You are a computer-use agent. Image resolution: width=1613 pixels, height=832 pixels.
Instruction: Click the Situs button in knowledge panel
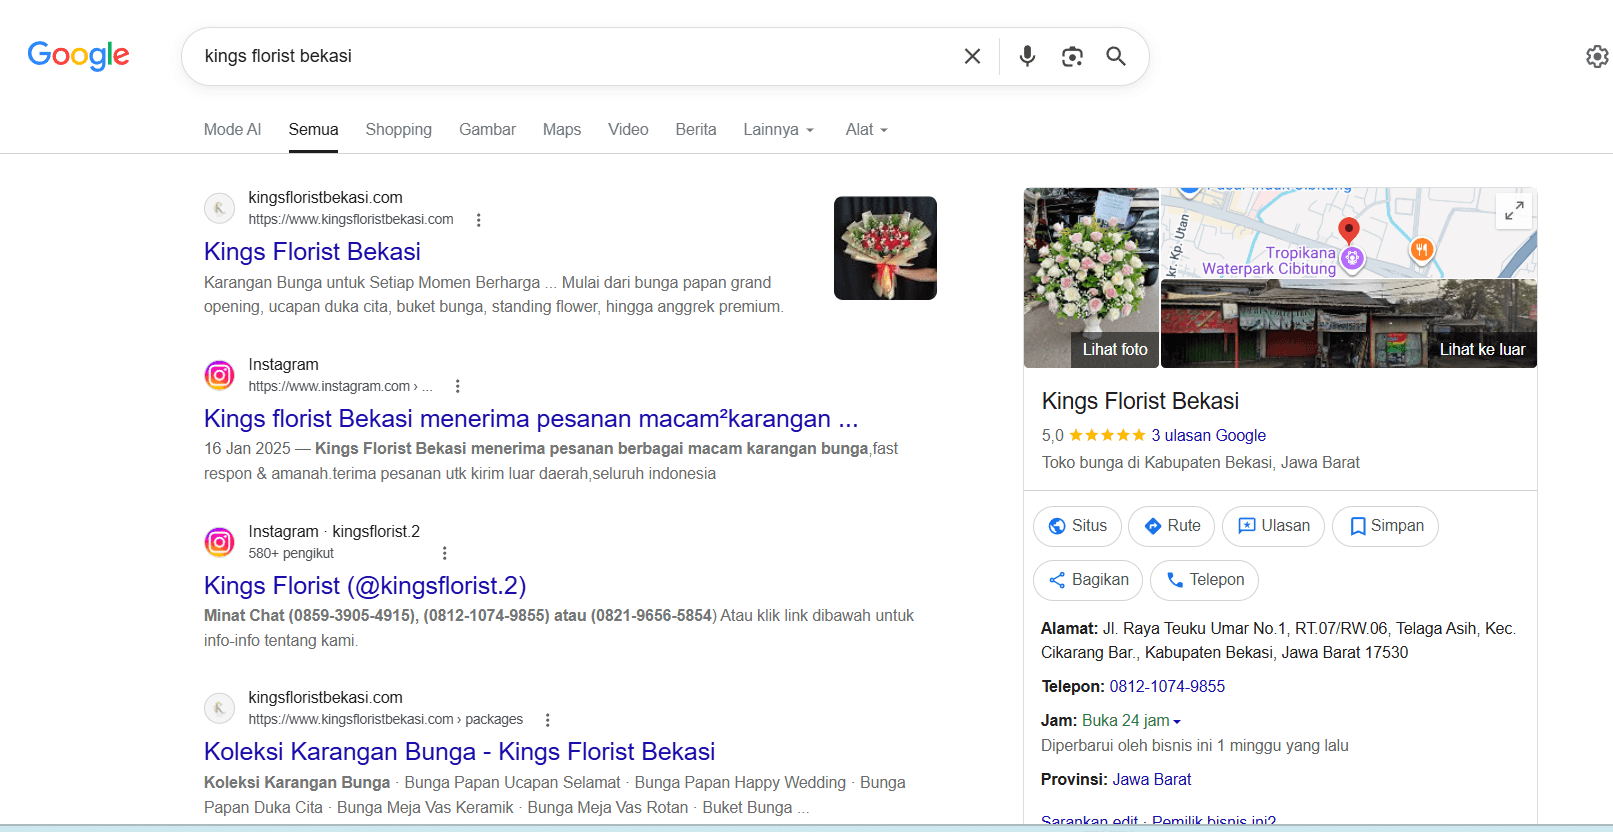[x=1078, y=526]
